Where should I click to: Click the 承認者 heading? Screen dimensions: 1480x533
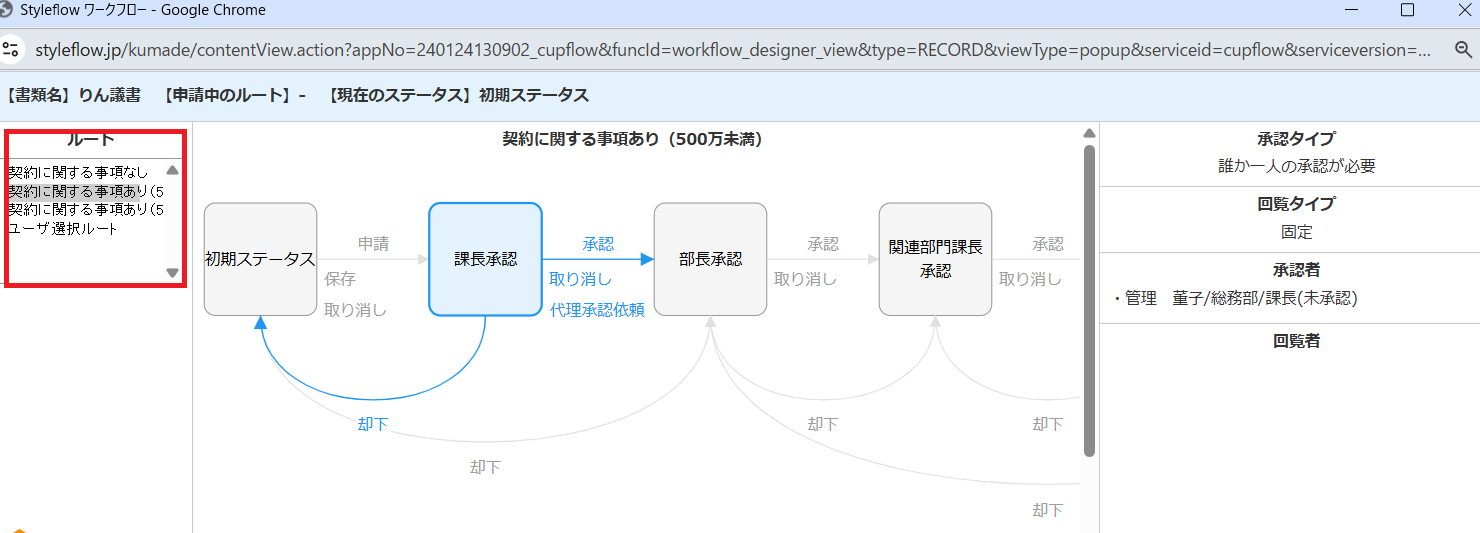coord(1296,270)
